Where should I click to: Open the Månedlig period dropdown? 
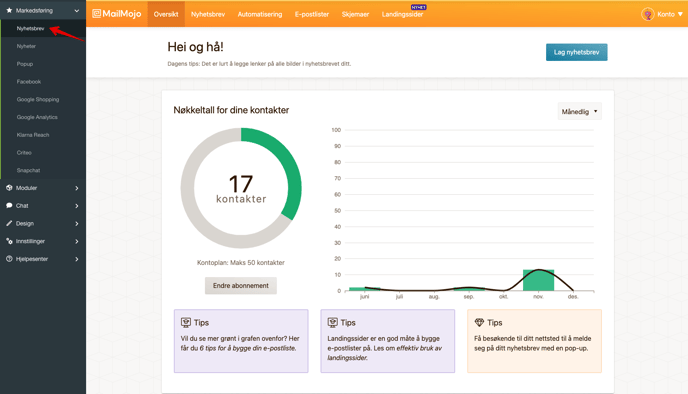tap(580, 111)
